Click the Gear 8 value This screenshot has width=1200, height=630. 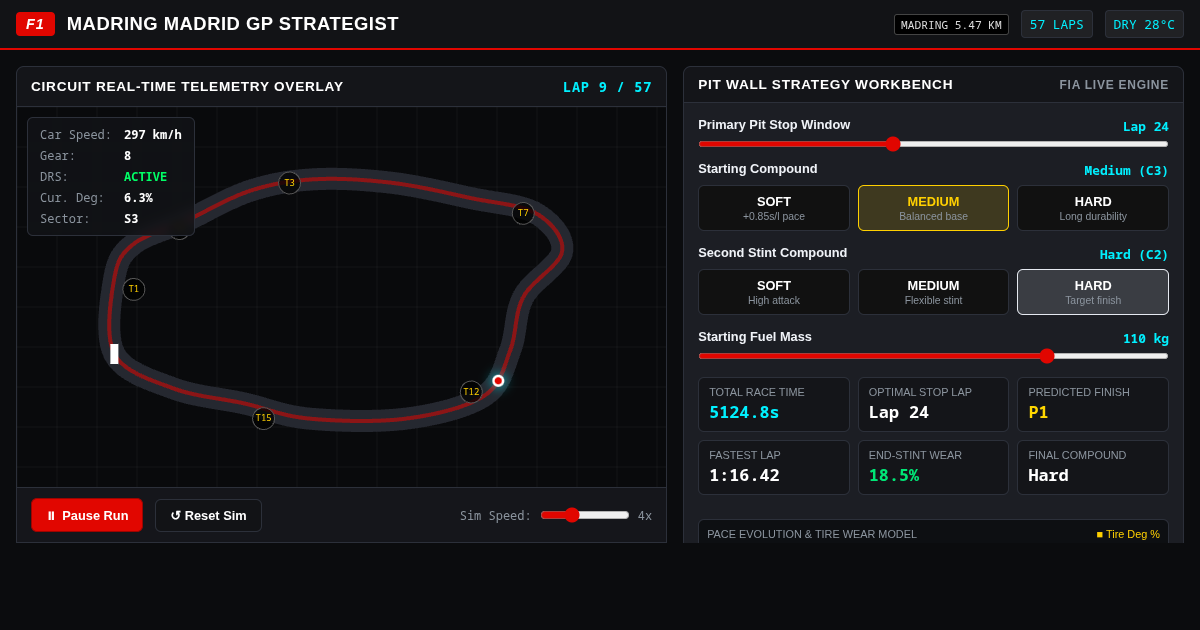pyautogui.click(x=128, y=156)
